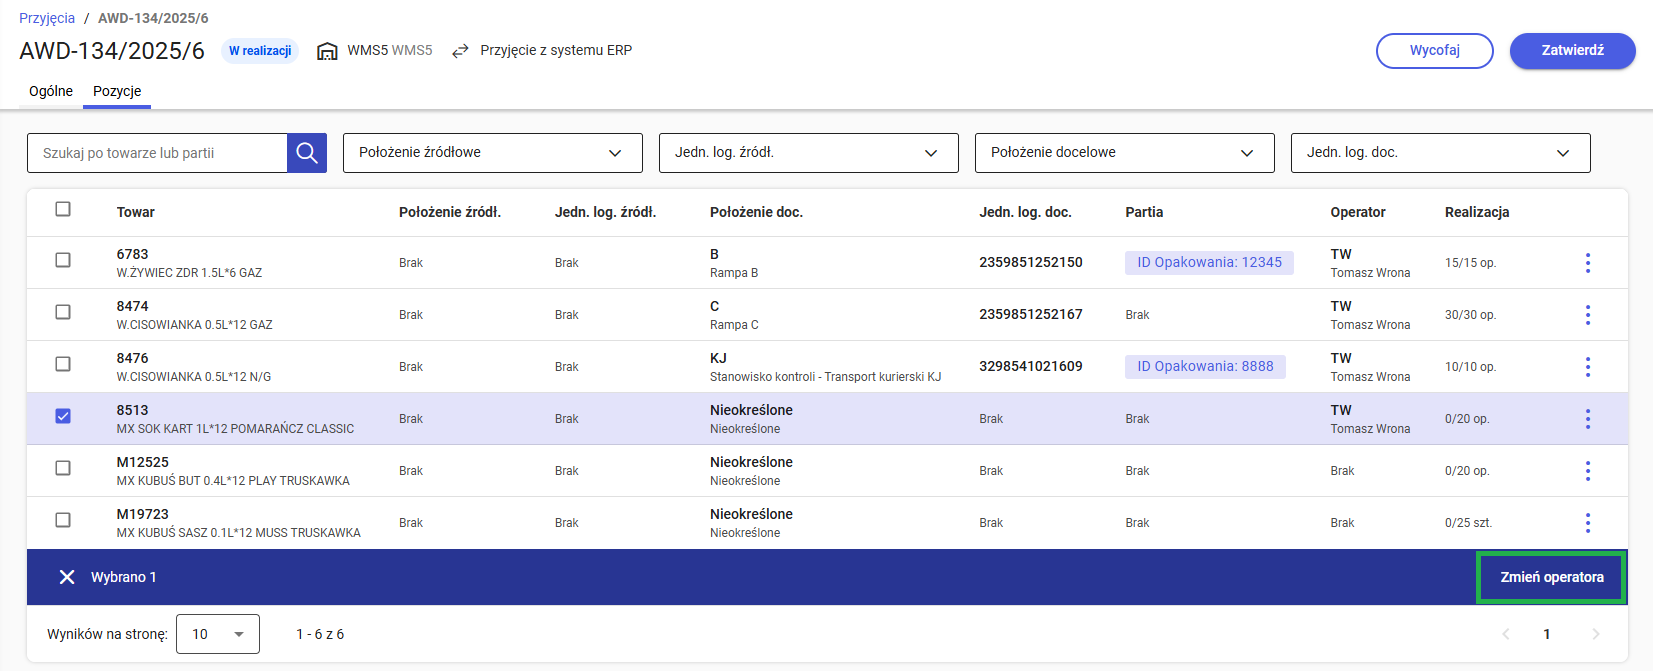Screen dimensions: 1653x671
Task: Click the Zmień operatora button
Action: click(1551, 577)
